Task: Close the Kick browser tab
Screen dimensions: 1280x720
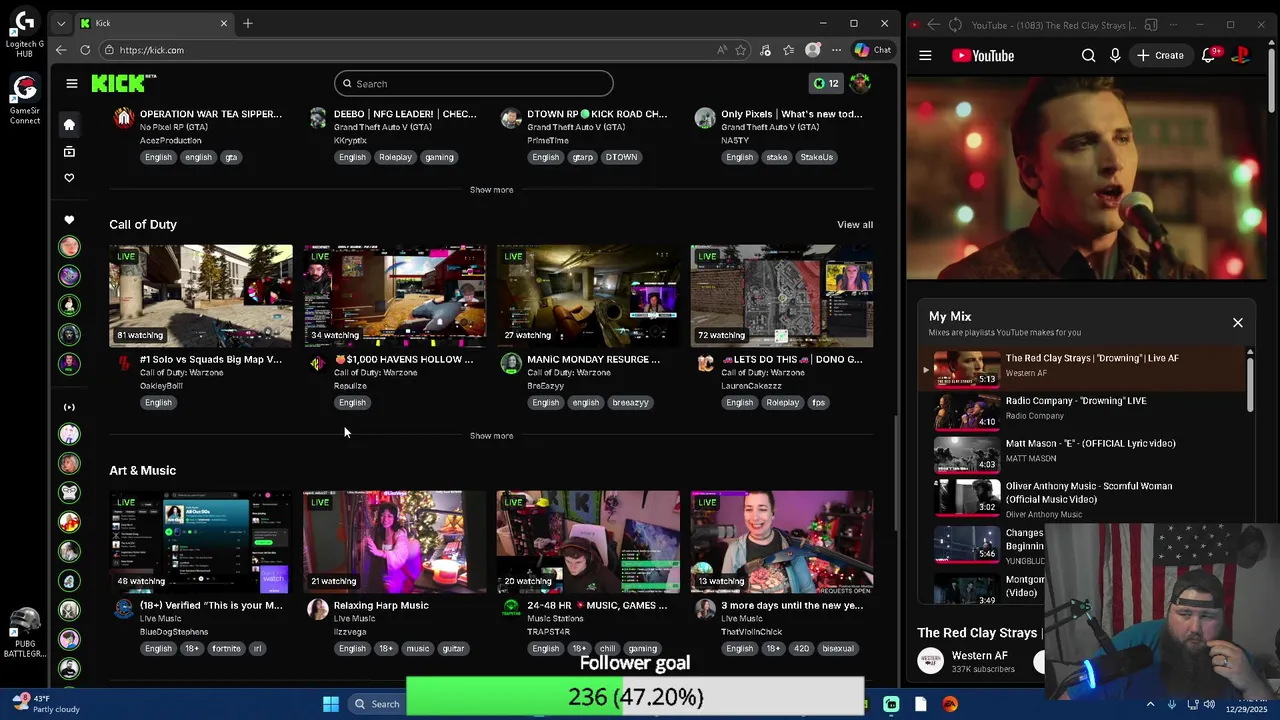Action: tap(224, 23)
